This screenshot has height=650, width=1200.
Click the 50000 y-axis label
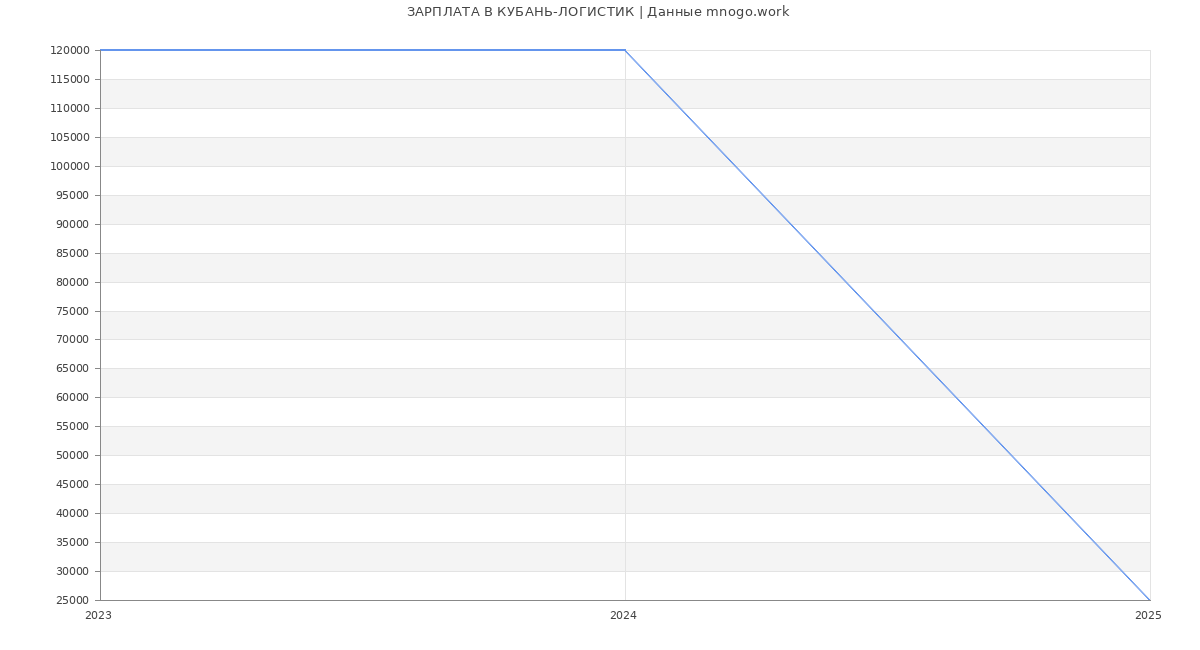coord(72,455)
